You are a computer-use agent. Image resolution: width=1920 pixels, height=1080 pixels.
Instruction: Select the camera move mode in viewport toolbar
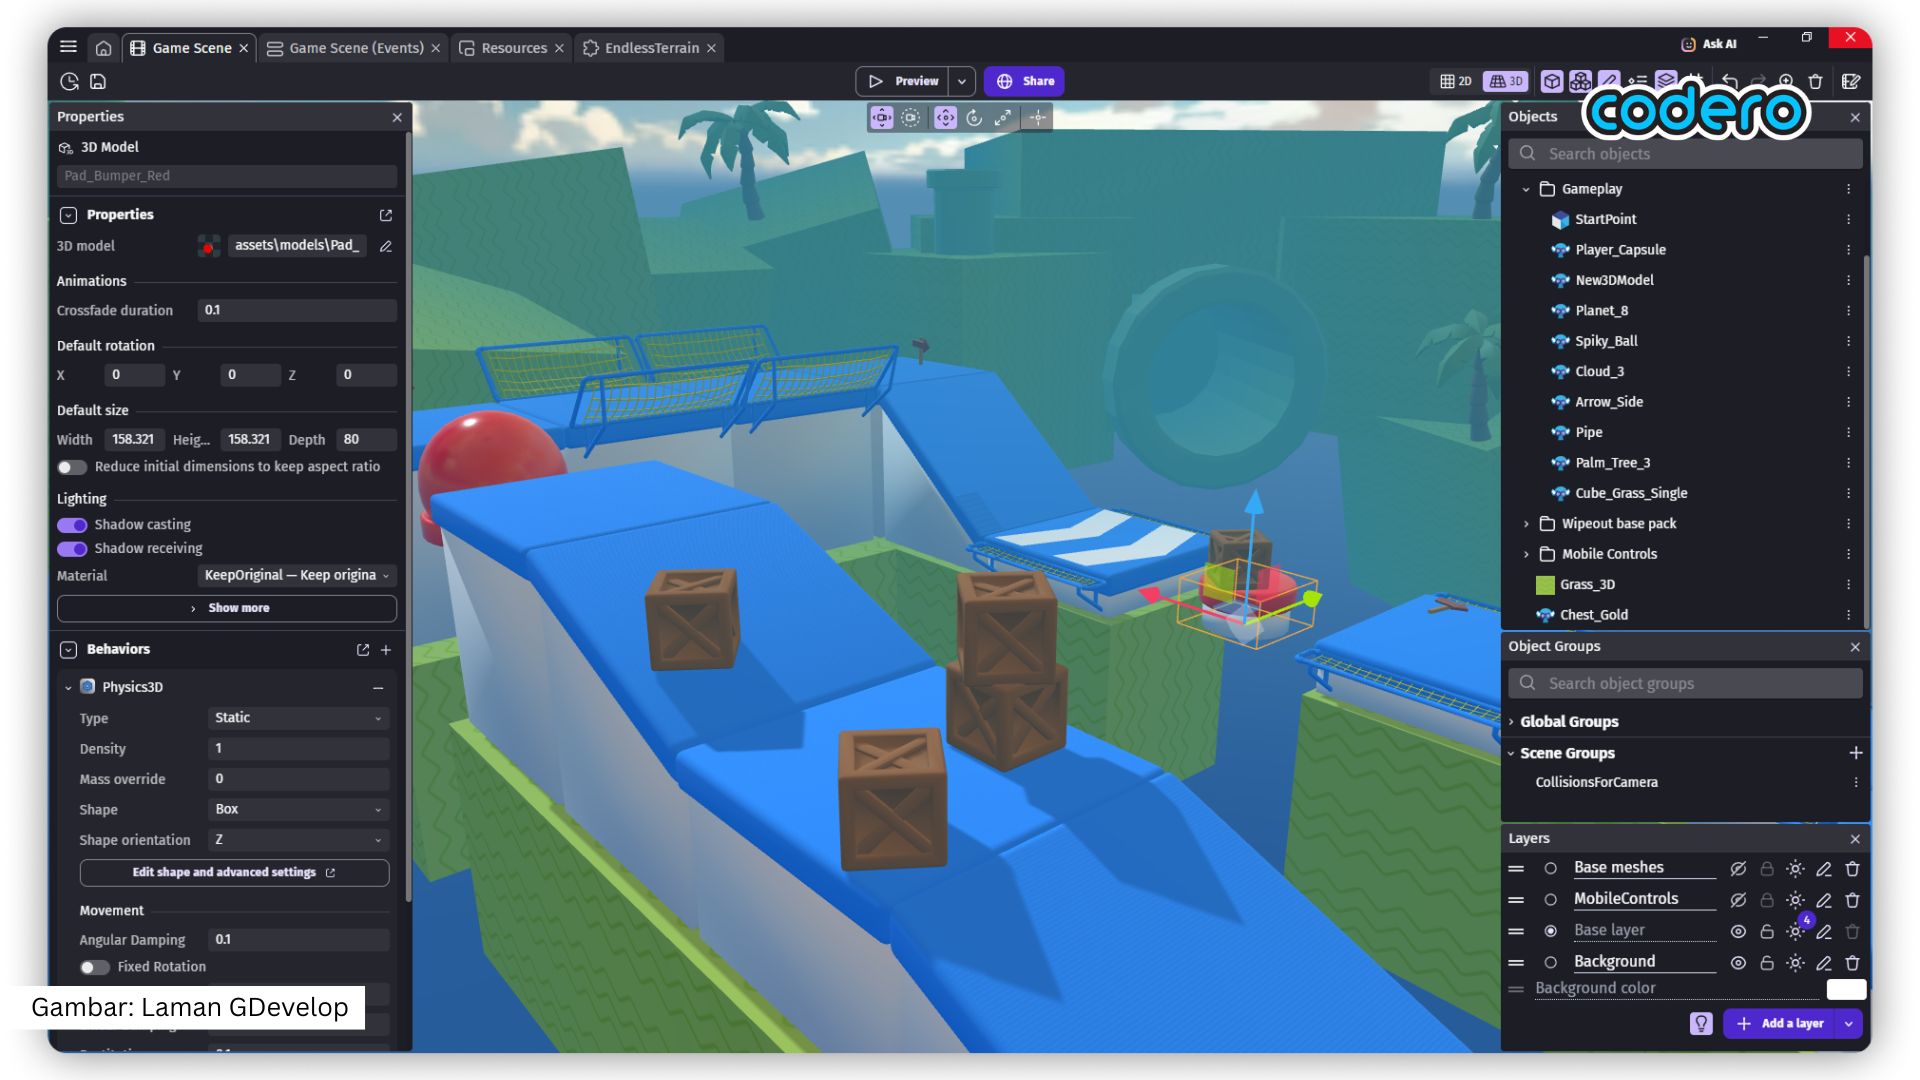(881, 118)
